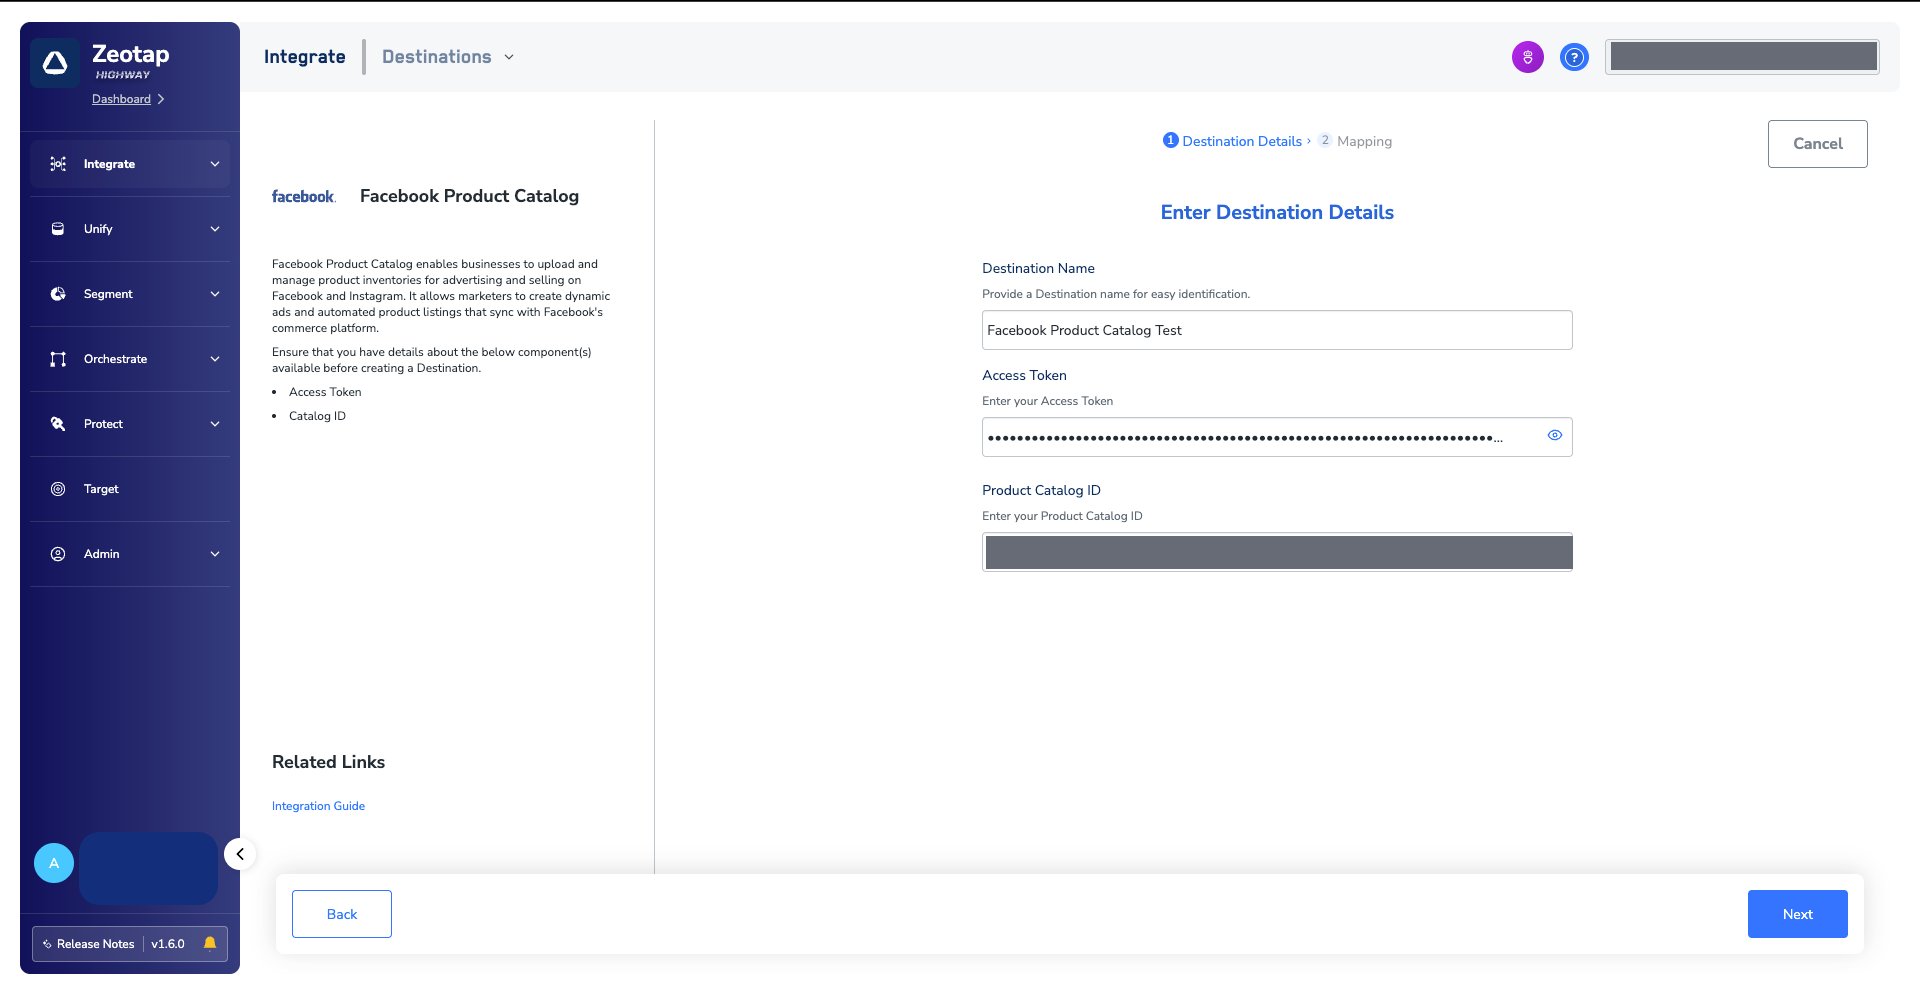
Task: Click the Next button
Action: point(1797,914)
